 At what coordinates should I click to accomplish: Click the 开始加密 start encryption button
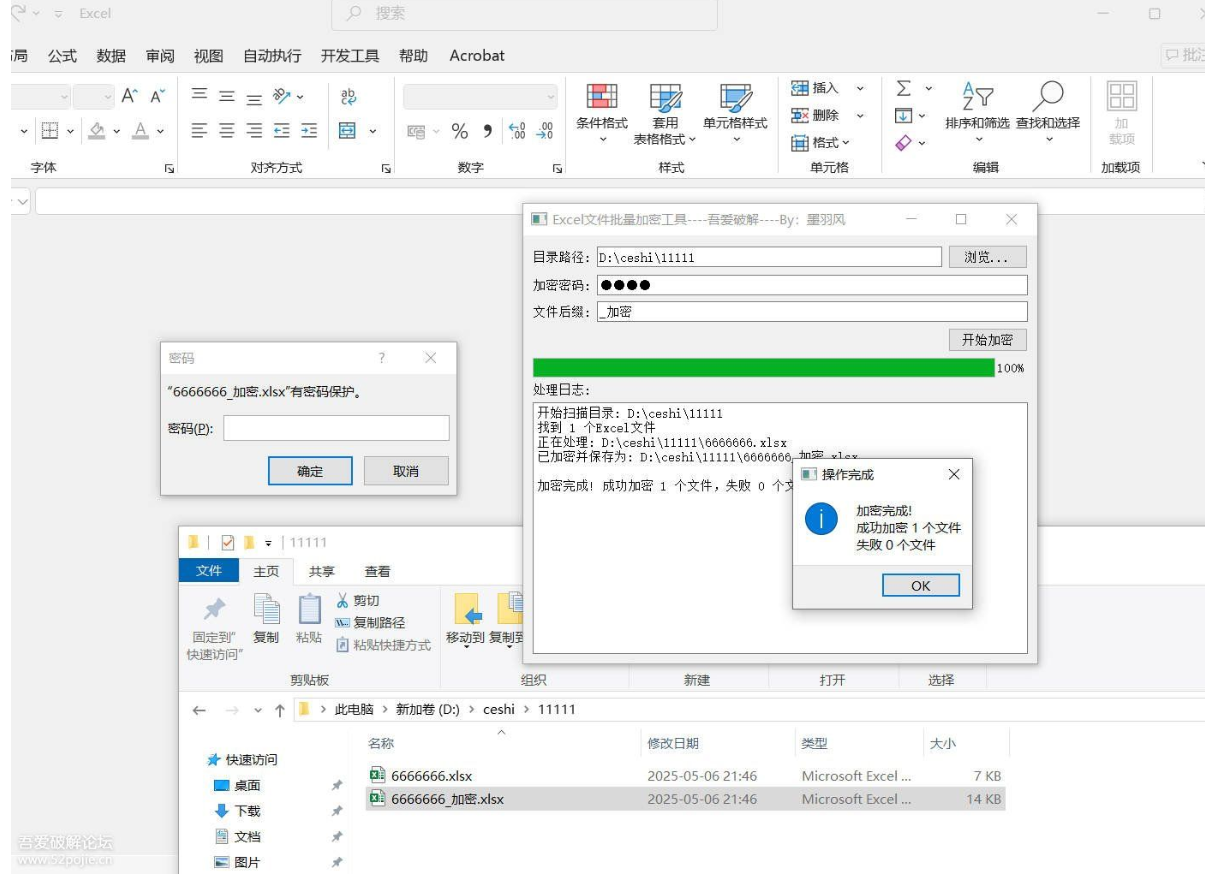click(x=988, y=340)
